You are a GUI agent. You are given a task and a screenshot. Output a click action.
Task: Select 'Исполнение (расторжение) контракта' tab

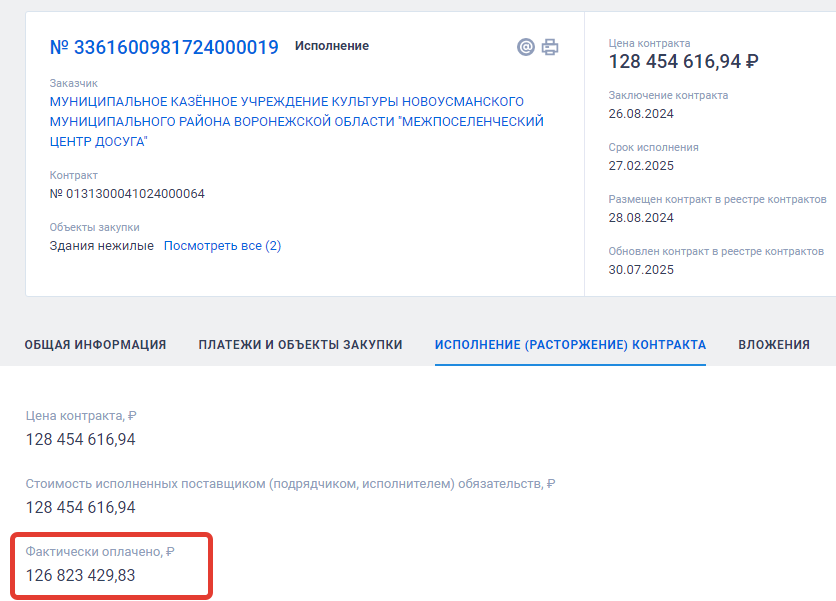click(570, 344)
